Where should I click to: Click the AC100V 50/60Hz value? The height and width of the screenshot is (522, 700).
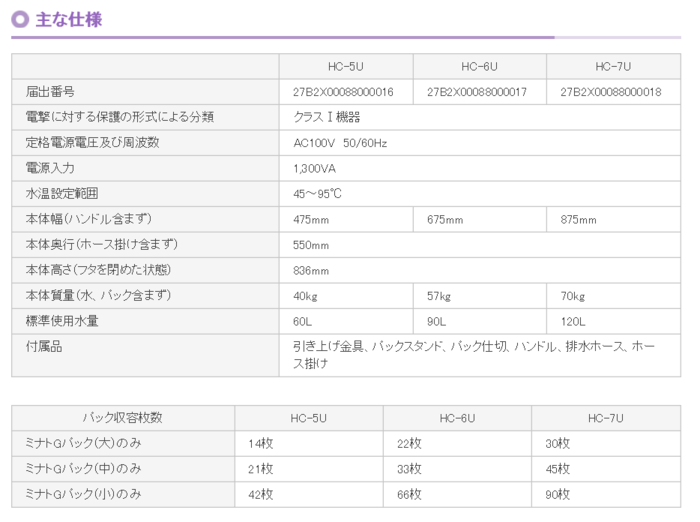(340, 143)
